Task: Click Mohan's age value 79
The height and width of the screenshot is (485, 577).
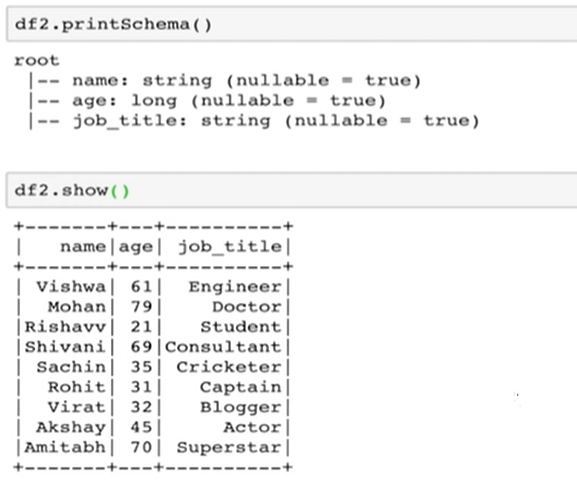Action: coord(141,307)
